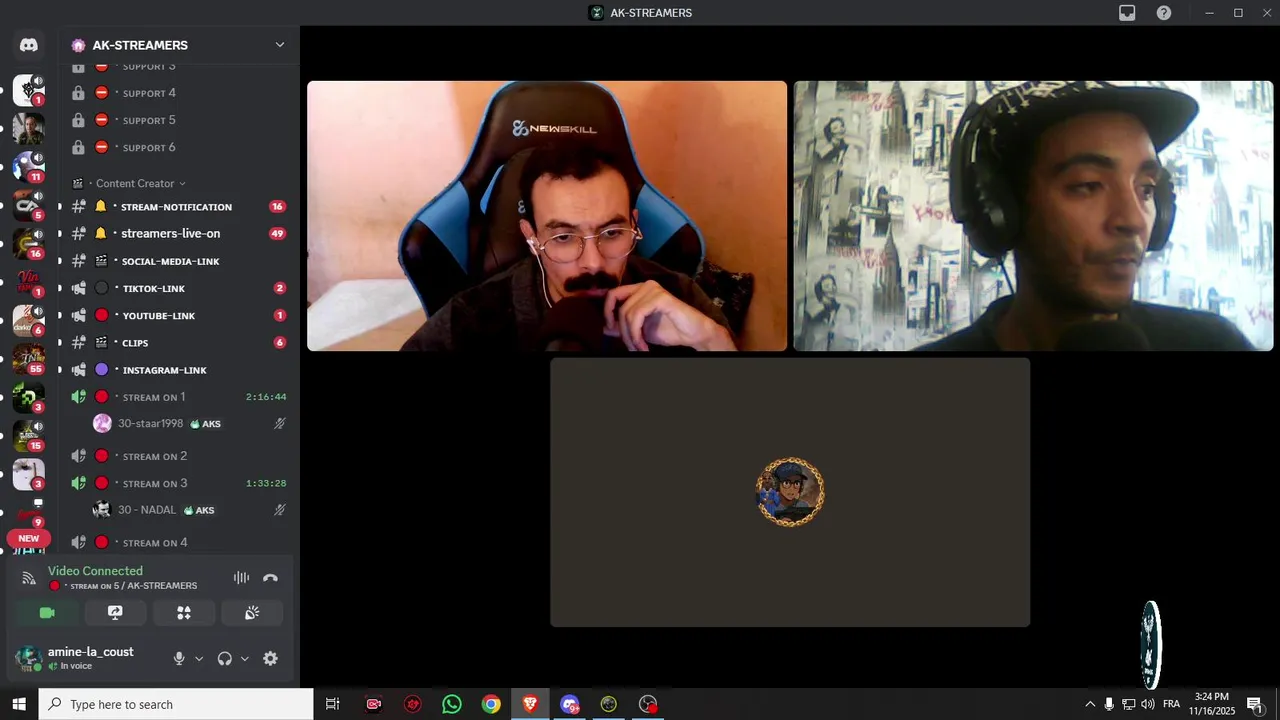The image size is (1280, 720).
Task: Open User Settings gear
Action: click(x=270, y=658)
